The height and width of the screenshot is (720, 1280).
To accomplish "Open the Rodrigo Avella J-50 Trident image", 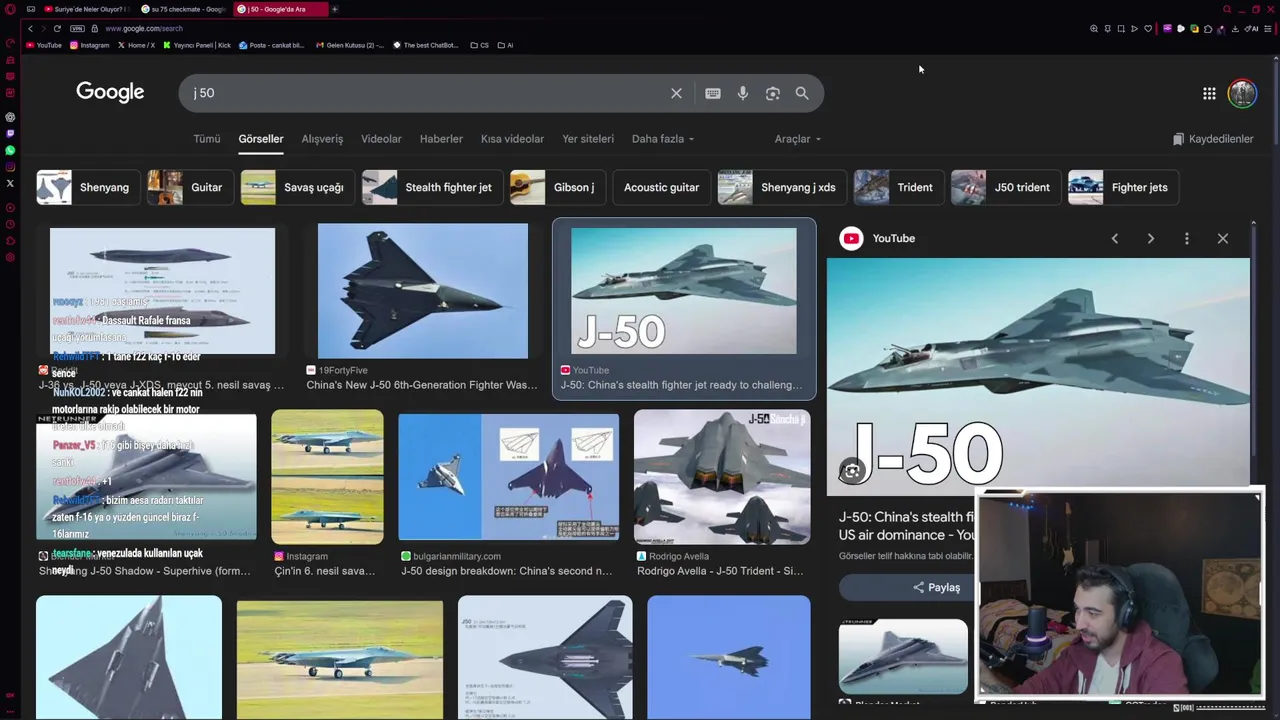I will [722, 477].
